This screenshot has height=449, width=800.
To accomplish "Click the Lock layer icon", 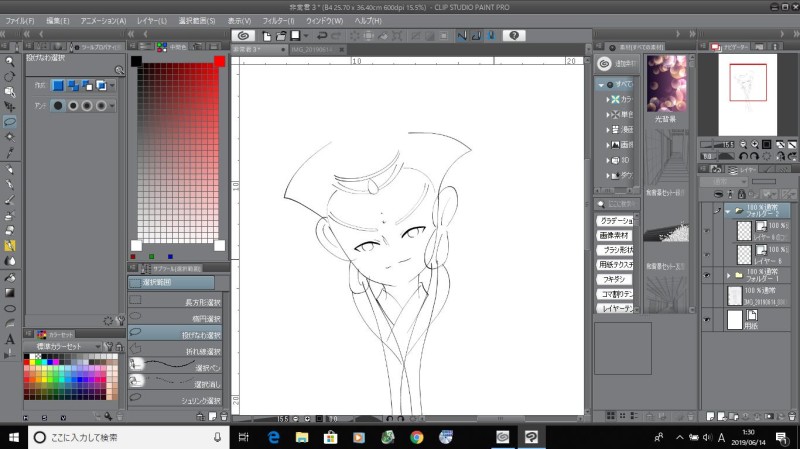I will [741, 194].
